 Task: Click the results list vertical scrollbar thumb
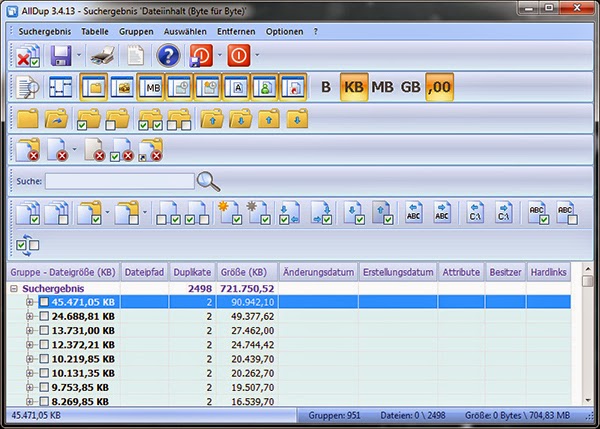coord(587,281)
